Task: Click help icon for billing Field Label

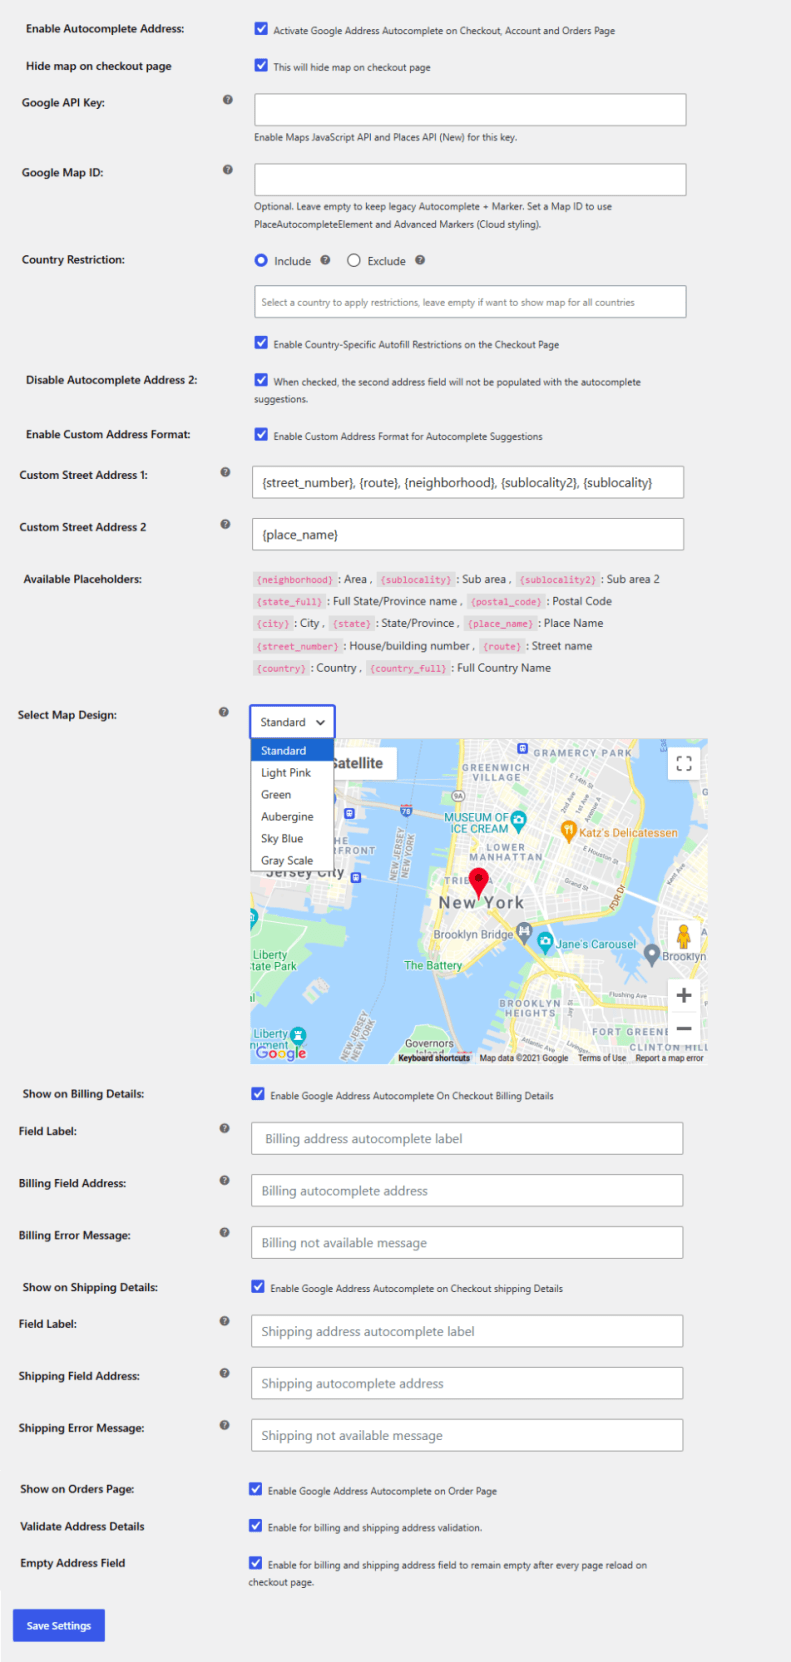Action: (x=224, y=1128)
